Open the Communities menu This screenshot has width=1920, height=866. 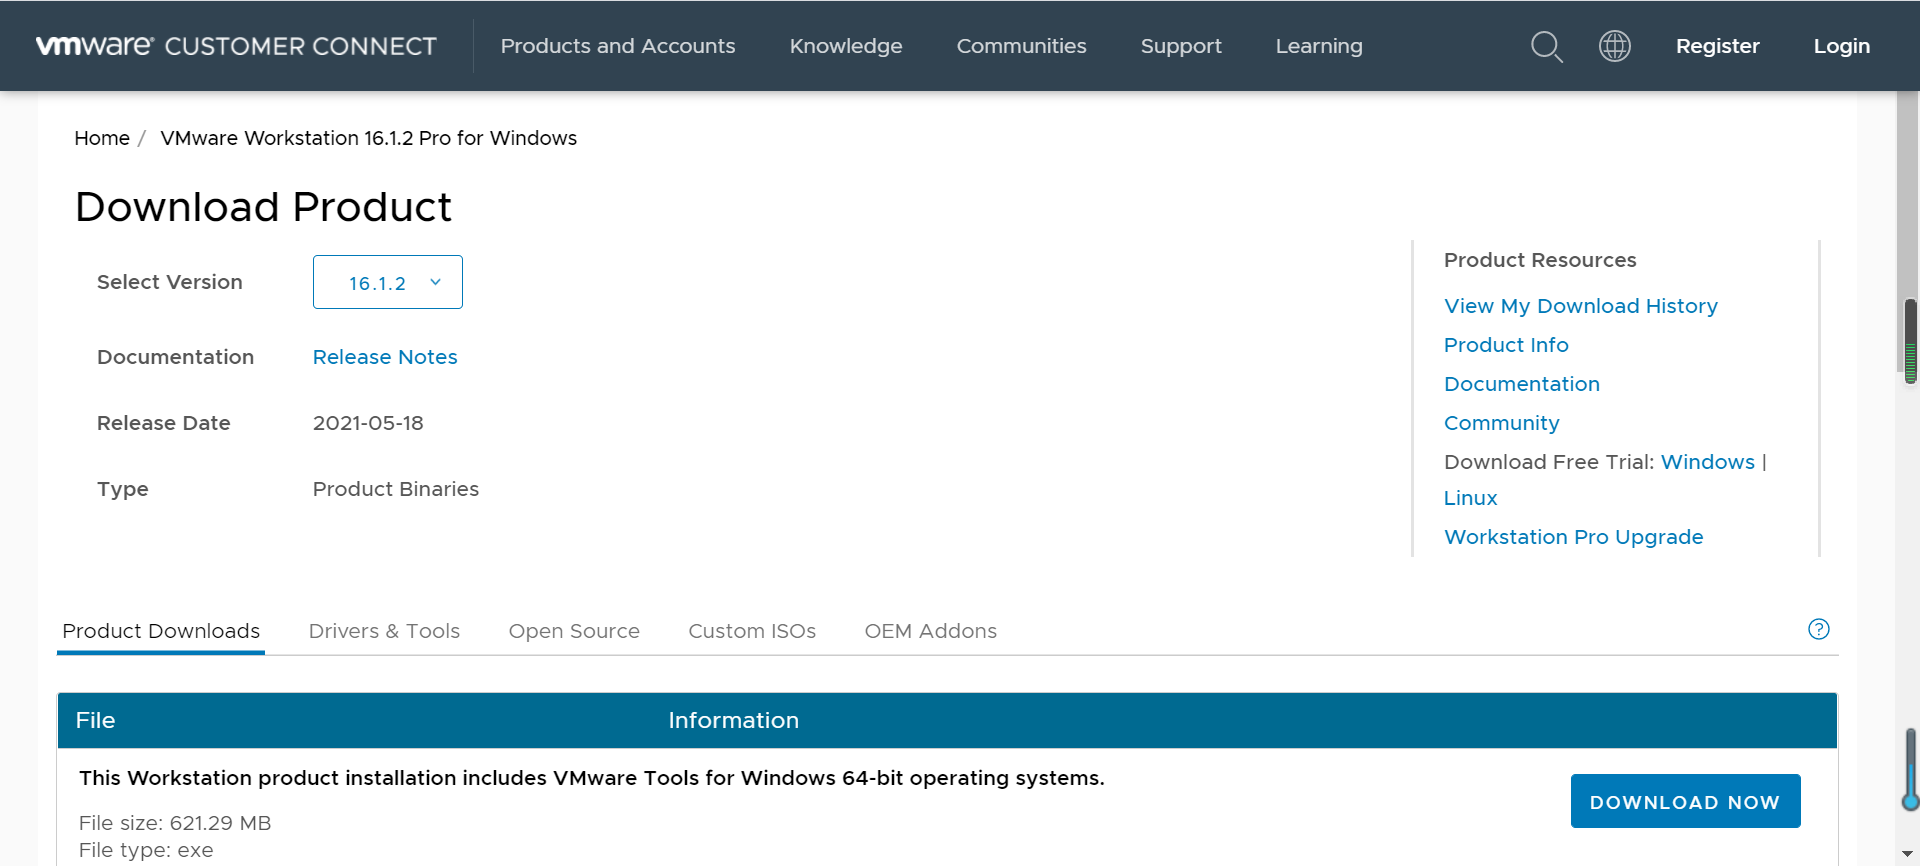point(1021,46)
